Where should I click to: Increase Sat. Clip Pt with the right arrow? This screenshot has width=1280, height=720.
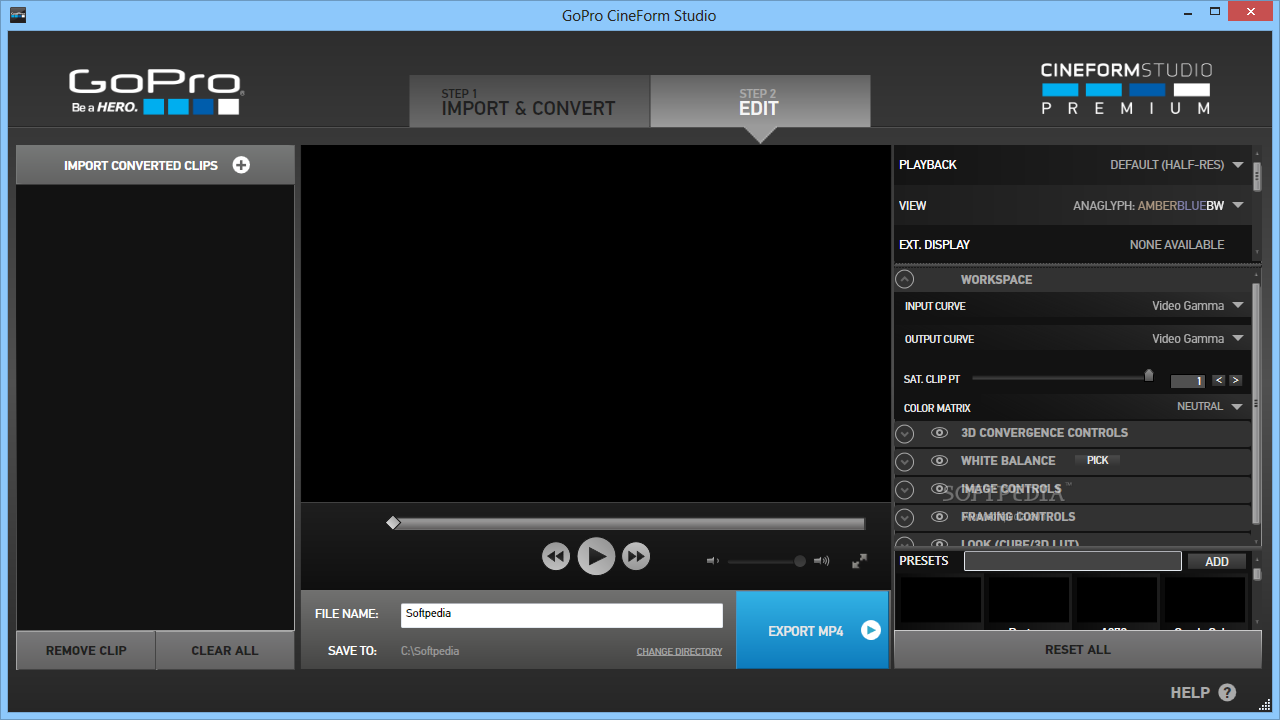pyautogui.click(x=1236, y=380)
